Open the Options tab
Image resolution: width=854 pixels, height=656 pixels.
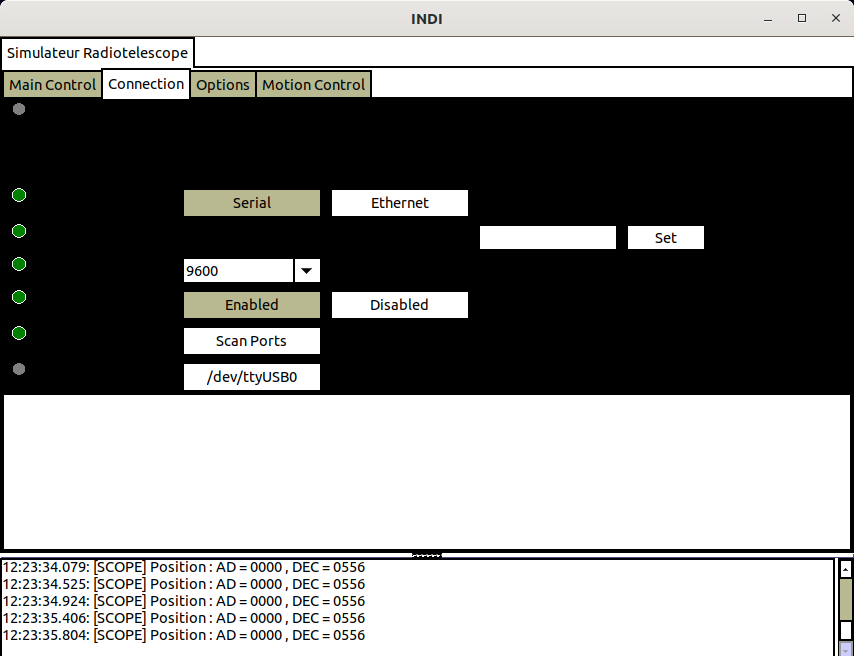(x=222, y=85)
